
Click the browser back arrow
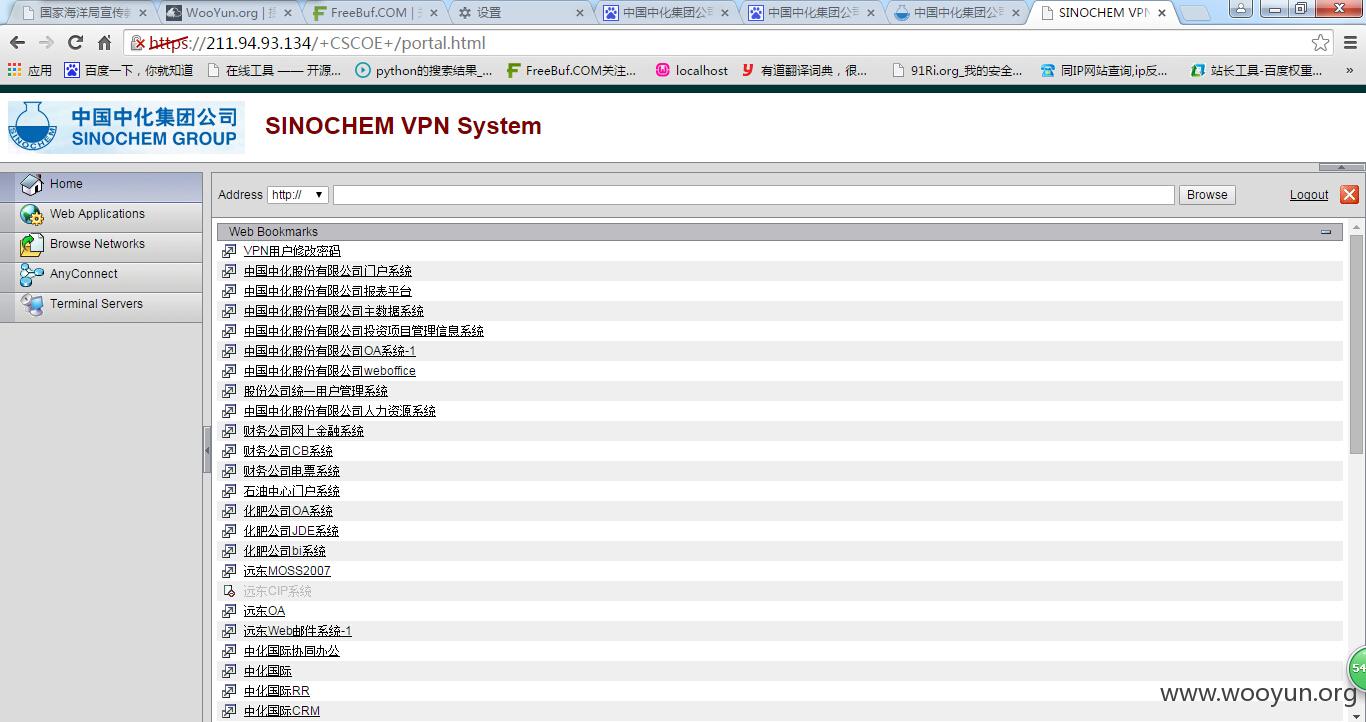click(x=17, y=43)
